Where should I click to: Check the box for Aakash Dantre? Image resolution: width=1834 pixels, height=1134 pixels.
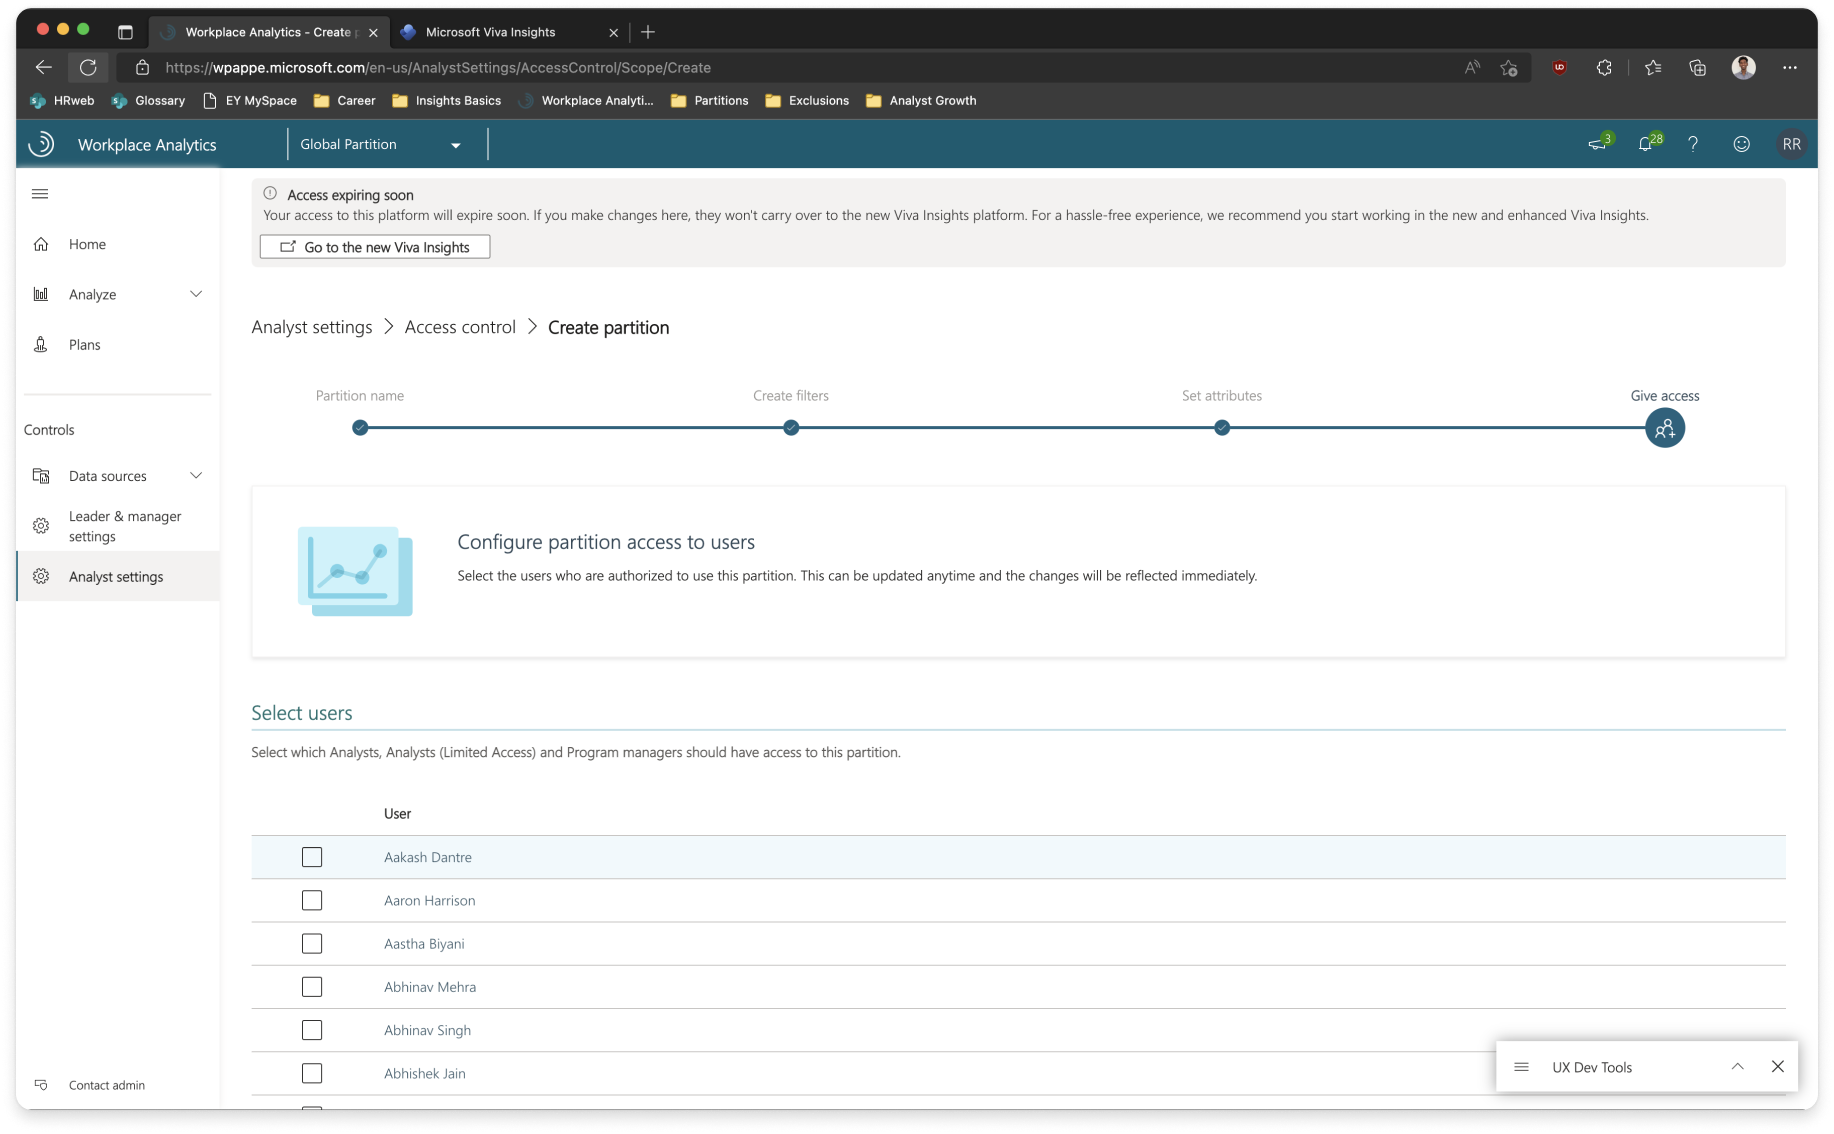click(x=312, y=857)
